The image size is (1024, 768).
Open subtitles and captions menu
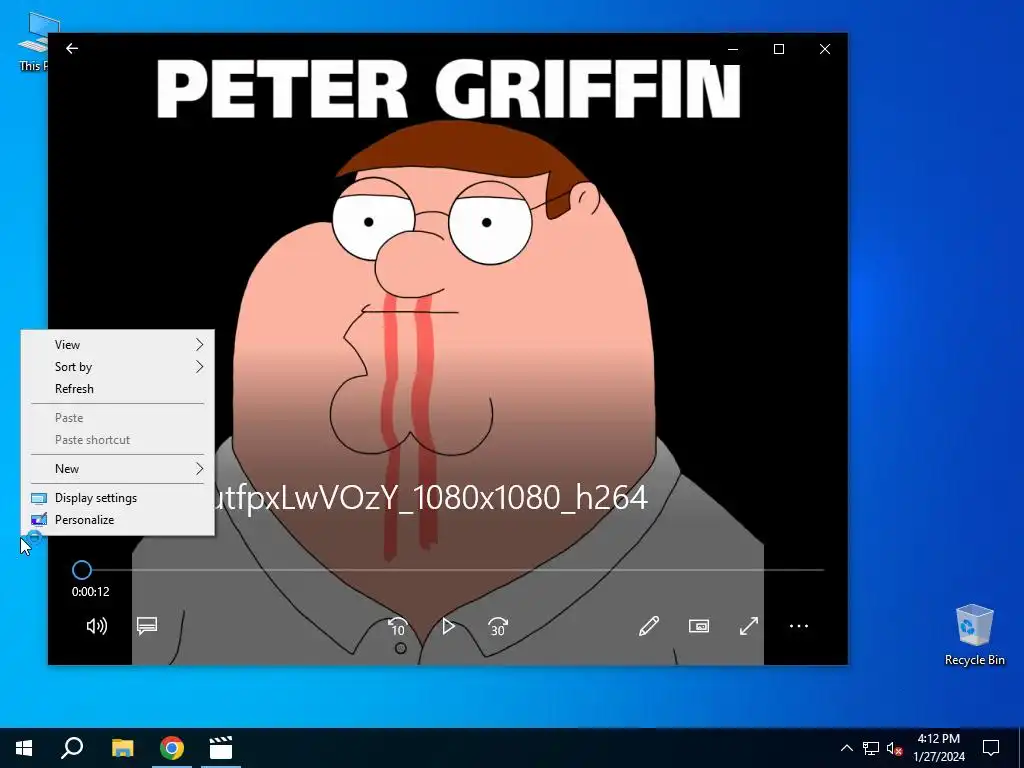147,626
